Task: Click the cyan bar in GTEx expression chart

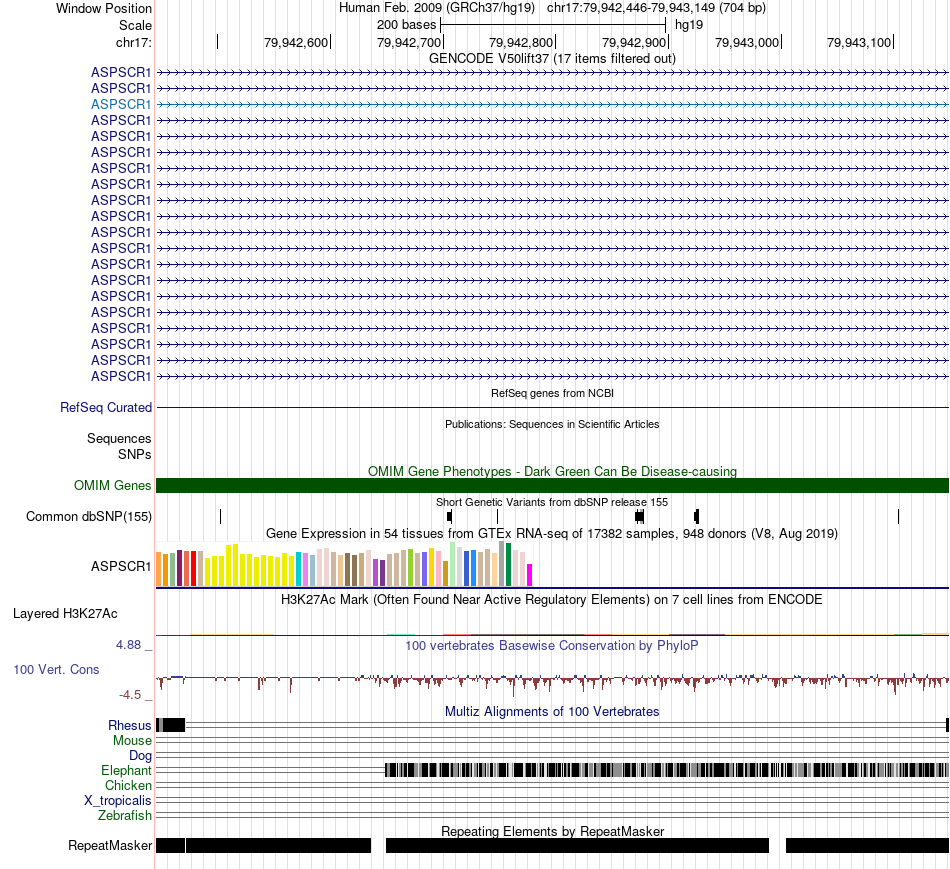Action: tap(299, 569)
